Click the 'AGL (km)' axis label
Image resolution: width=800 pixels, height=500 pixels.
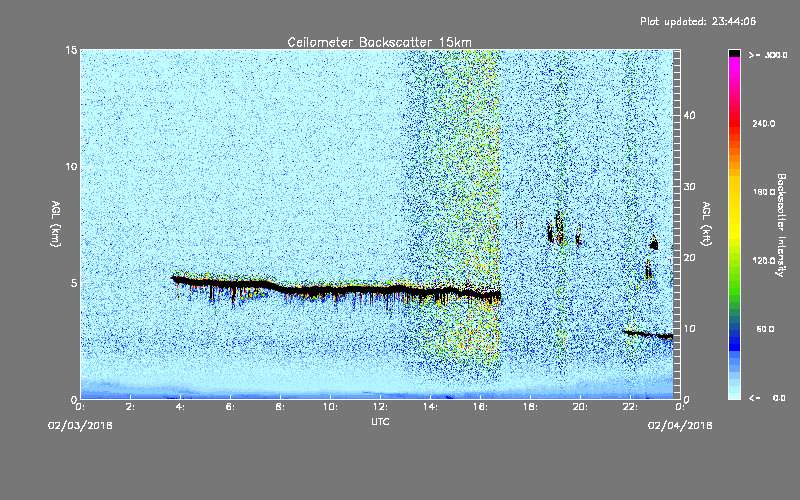pyautogui.click(x=56, y=224)
